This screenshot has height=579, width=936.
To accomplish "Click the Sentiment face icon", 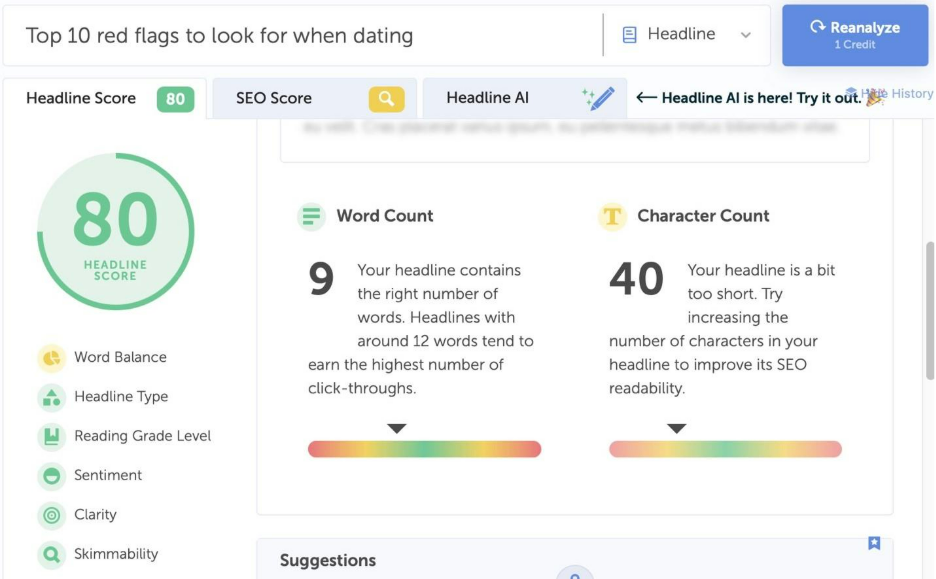I will point(51,476).
